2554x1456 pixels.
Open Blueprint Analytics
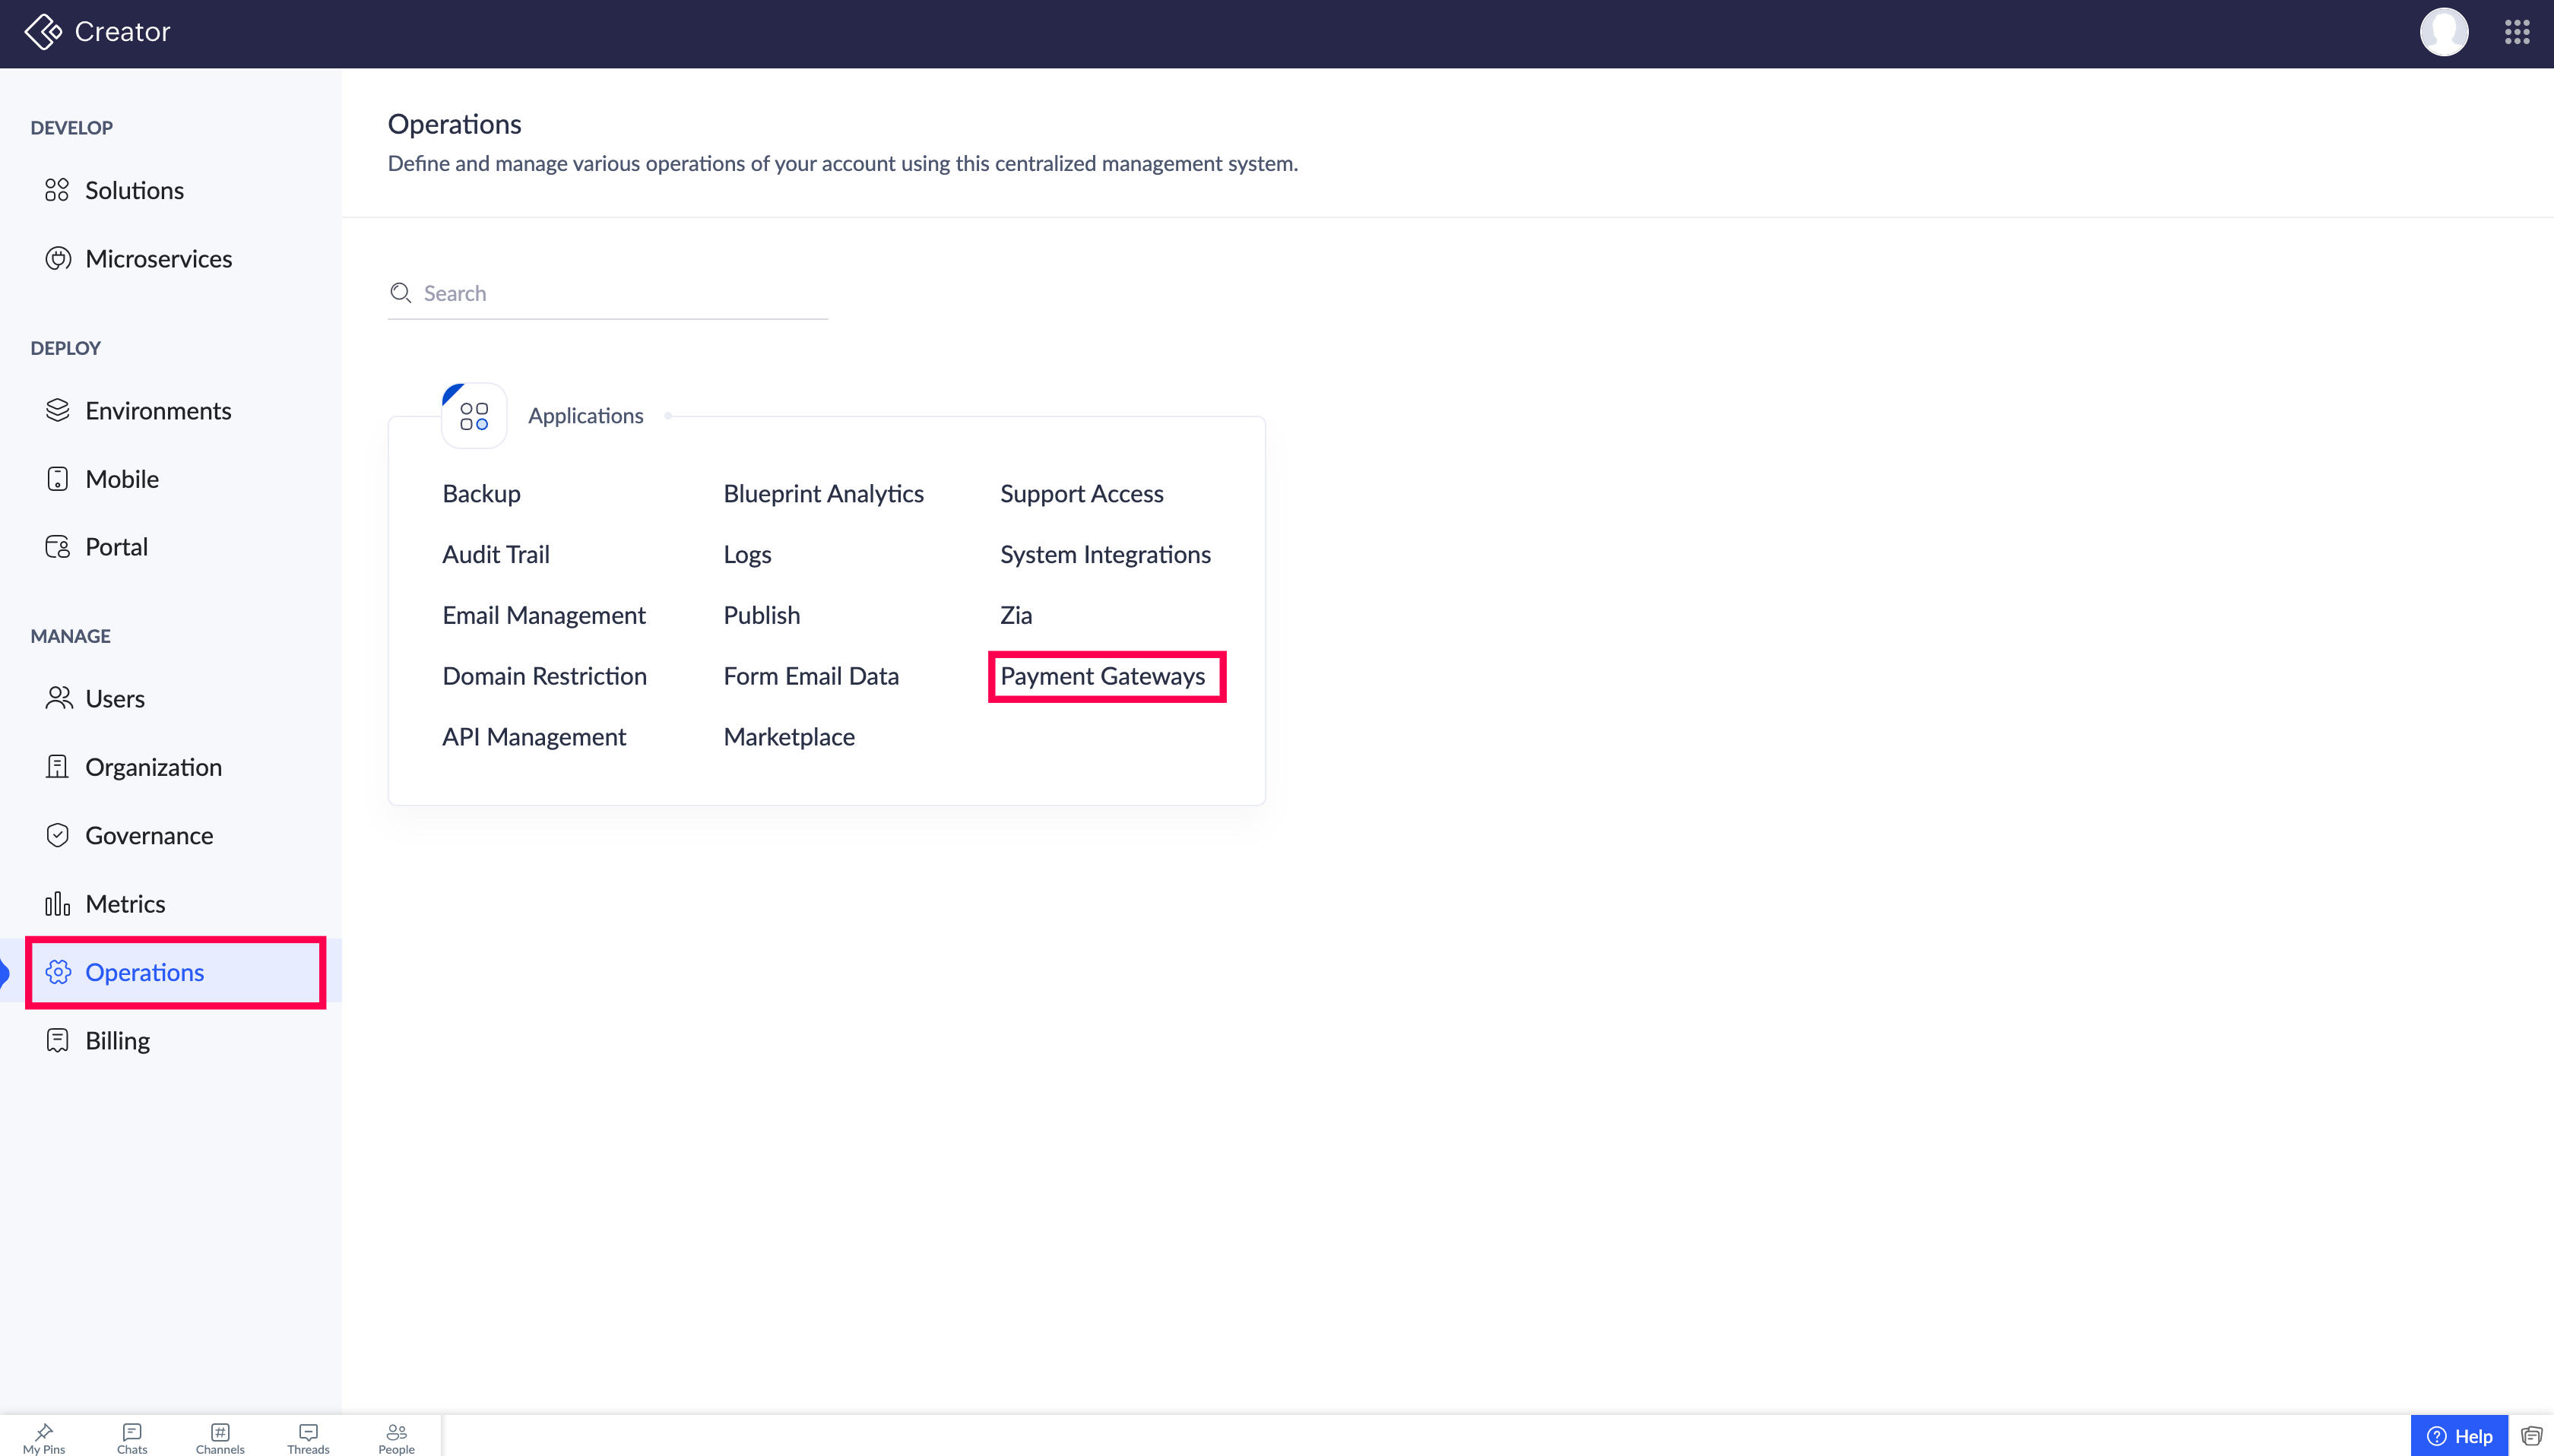coord(823,494)
